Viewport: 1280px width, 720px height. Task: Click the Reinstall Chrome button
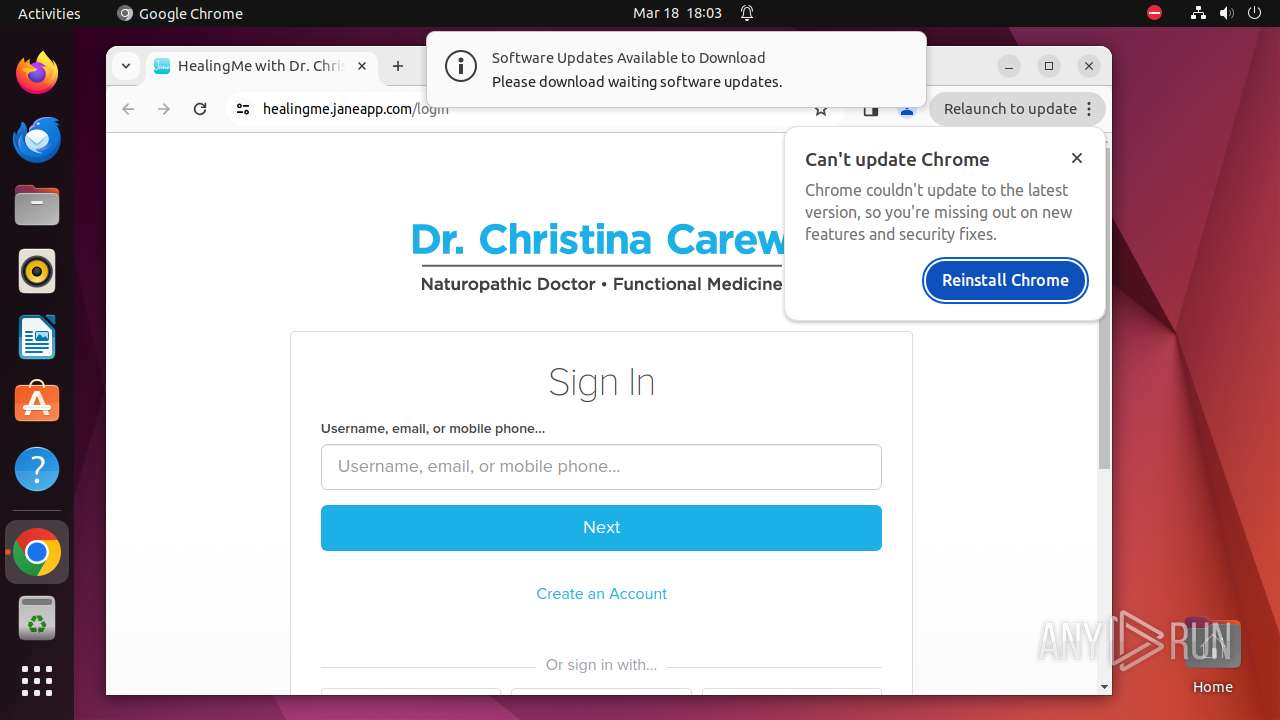pos(1005,280)
